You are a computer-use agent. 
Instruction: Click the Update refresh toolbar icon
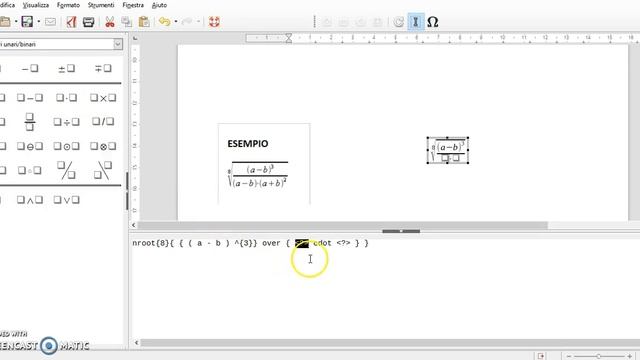point(398,22)
